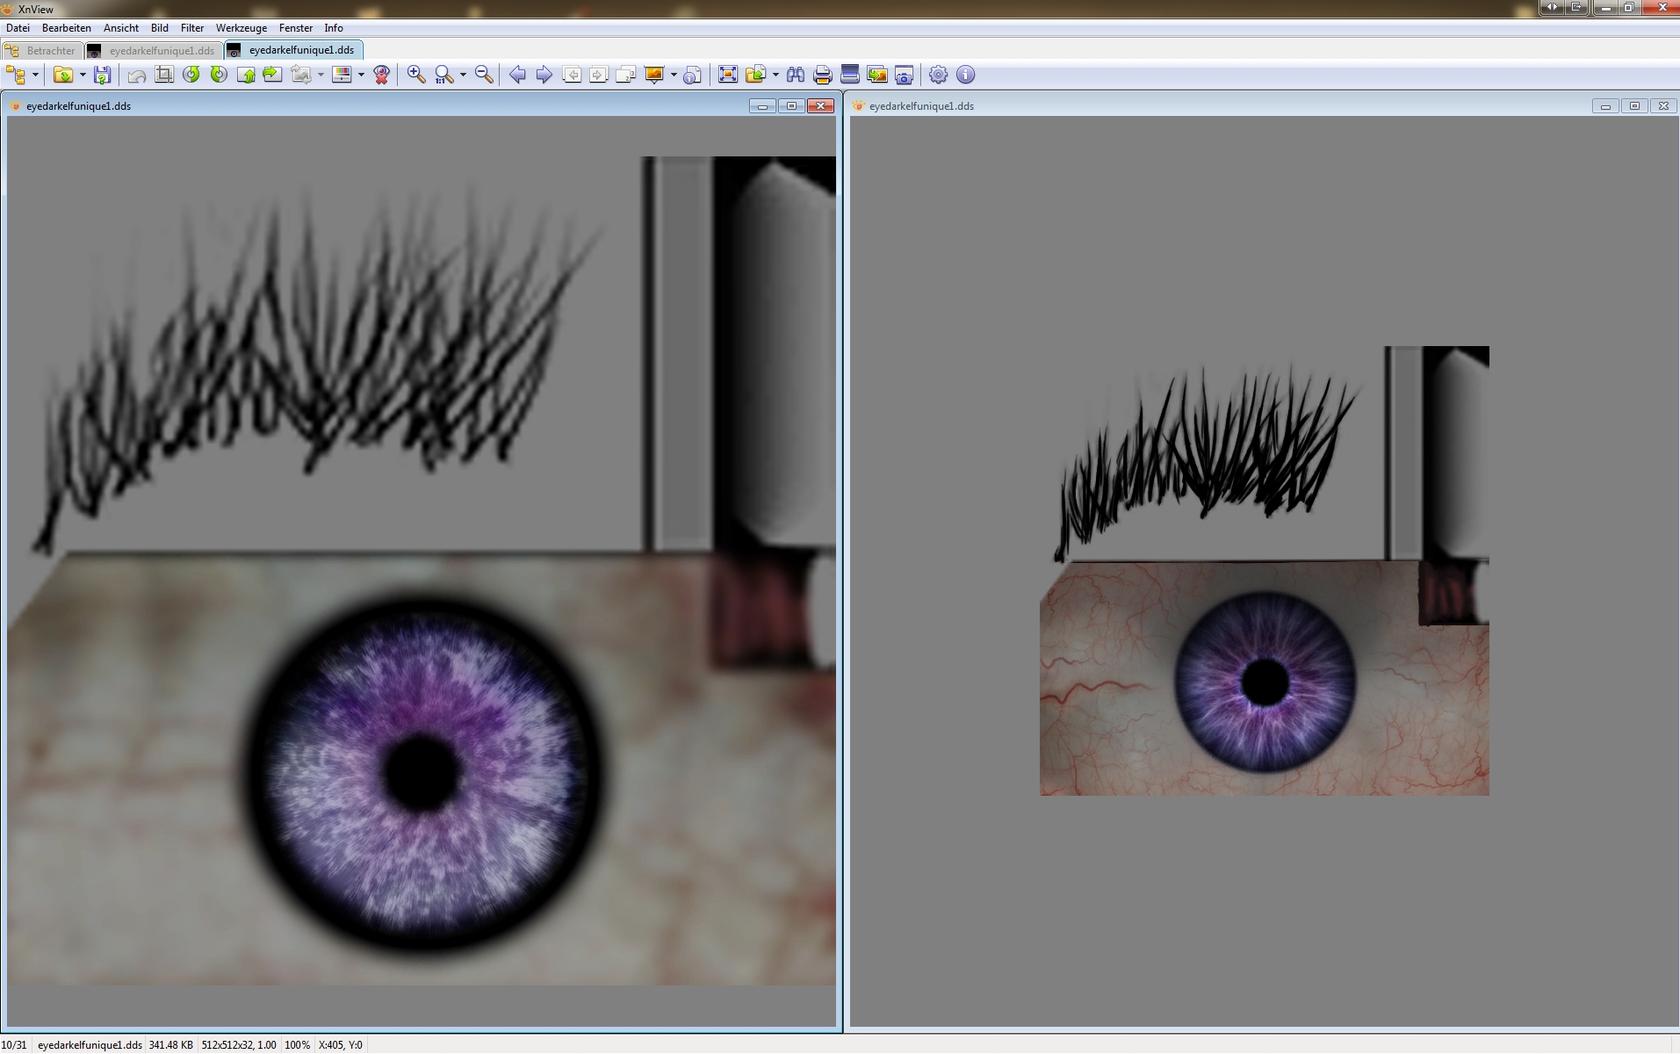This screenshot has height=1054, width=1680.
Task: Zoom out with magnifier minus icon
Action: pyautogui.click(x=484, y=75)
